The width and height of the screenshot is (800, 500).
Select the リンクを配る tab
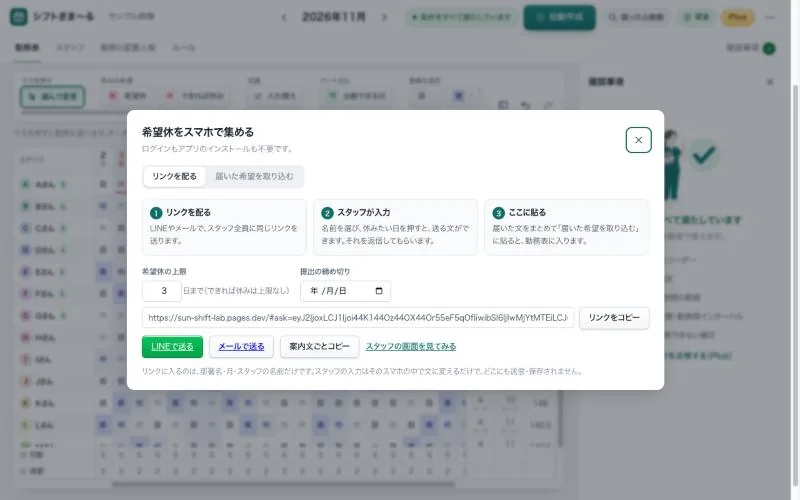click(174, 177)
